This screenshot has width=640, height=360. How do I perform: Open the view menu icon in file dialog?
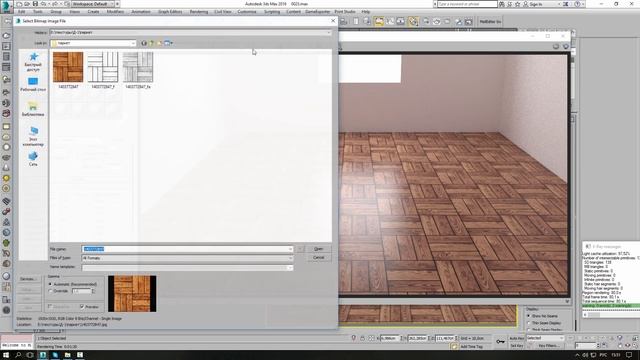[x=168, y=43]
